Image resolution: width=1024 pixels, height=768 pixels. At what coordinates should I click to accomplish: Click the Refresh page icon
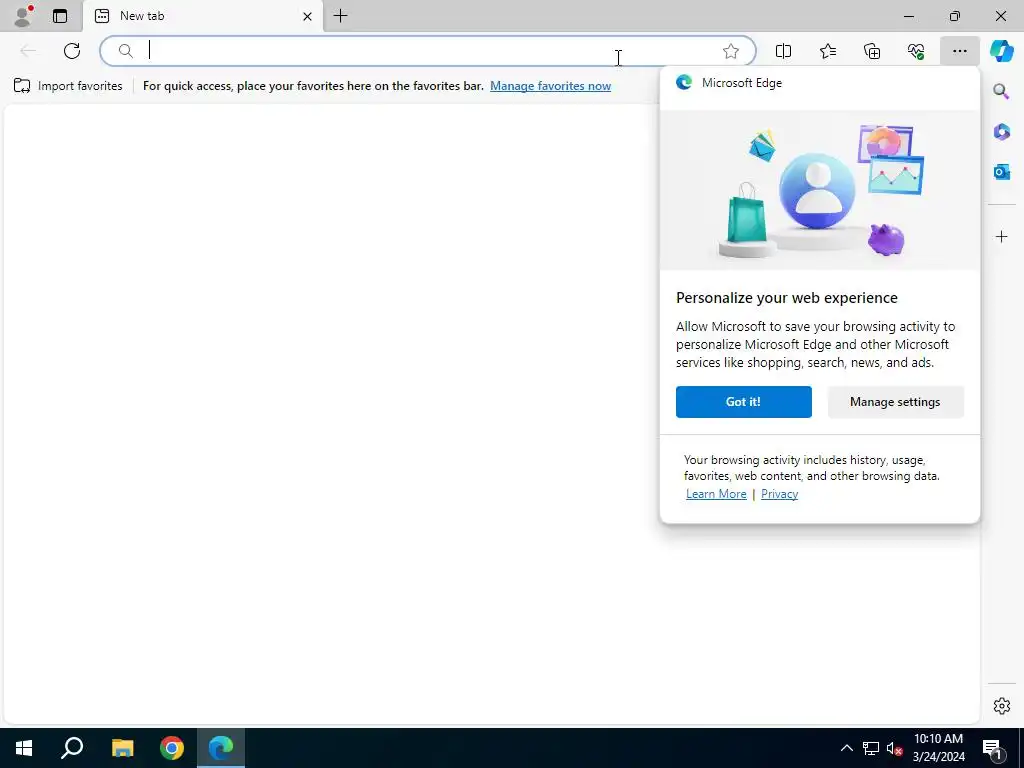point(72,51)
